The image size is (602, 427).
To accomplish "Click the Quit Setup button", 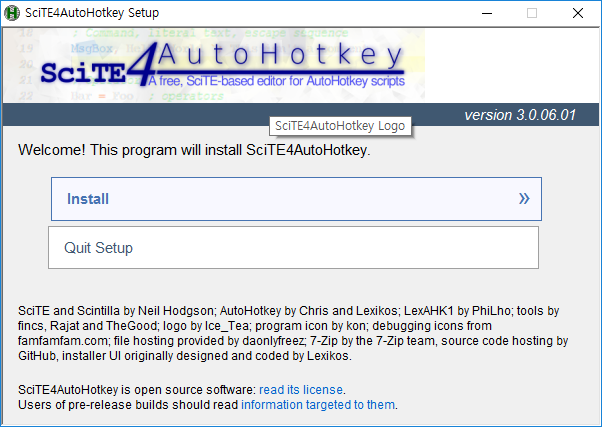I will click(x=293, y=248).
